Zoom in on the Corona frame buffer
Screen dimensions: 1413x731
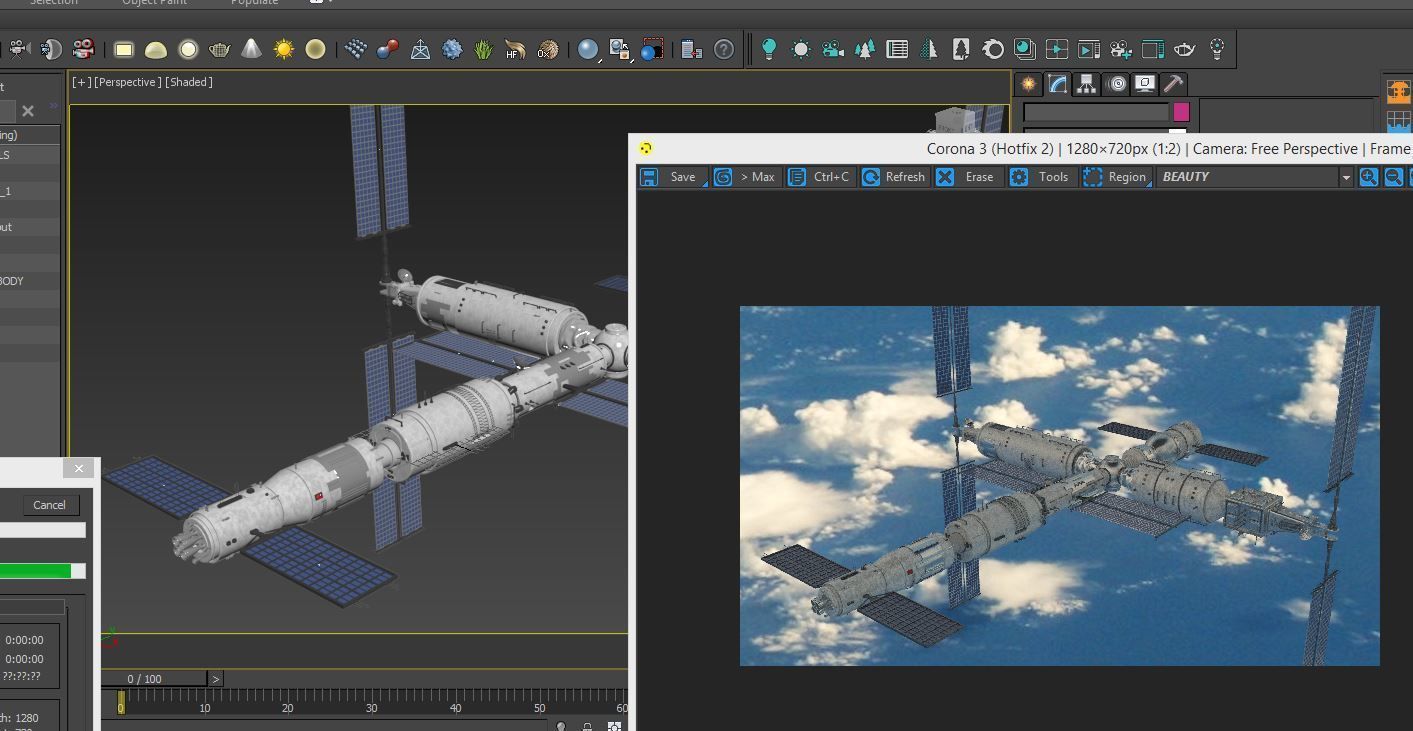coord(1368,177)
